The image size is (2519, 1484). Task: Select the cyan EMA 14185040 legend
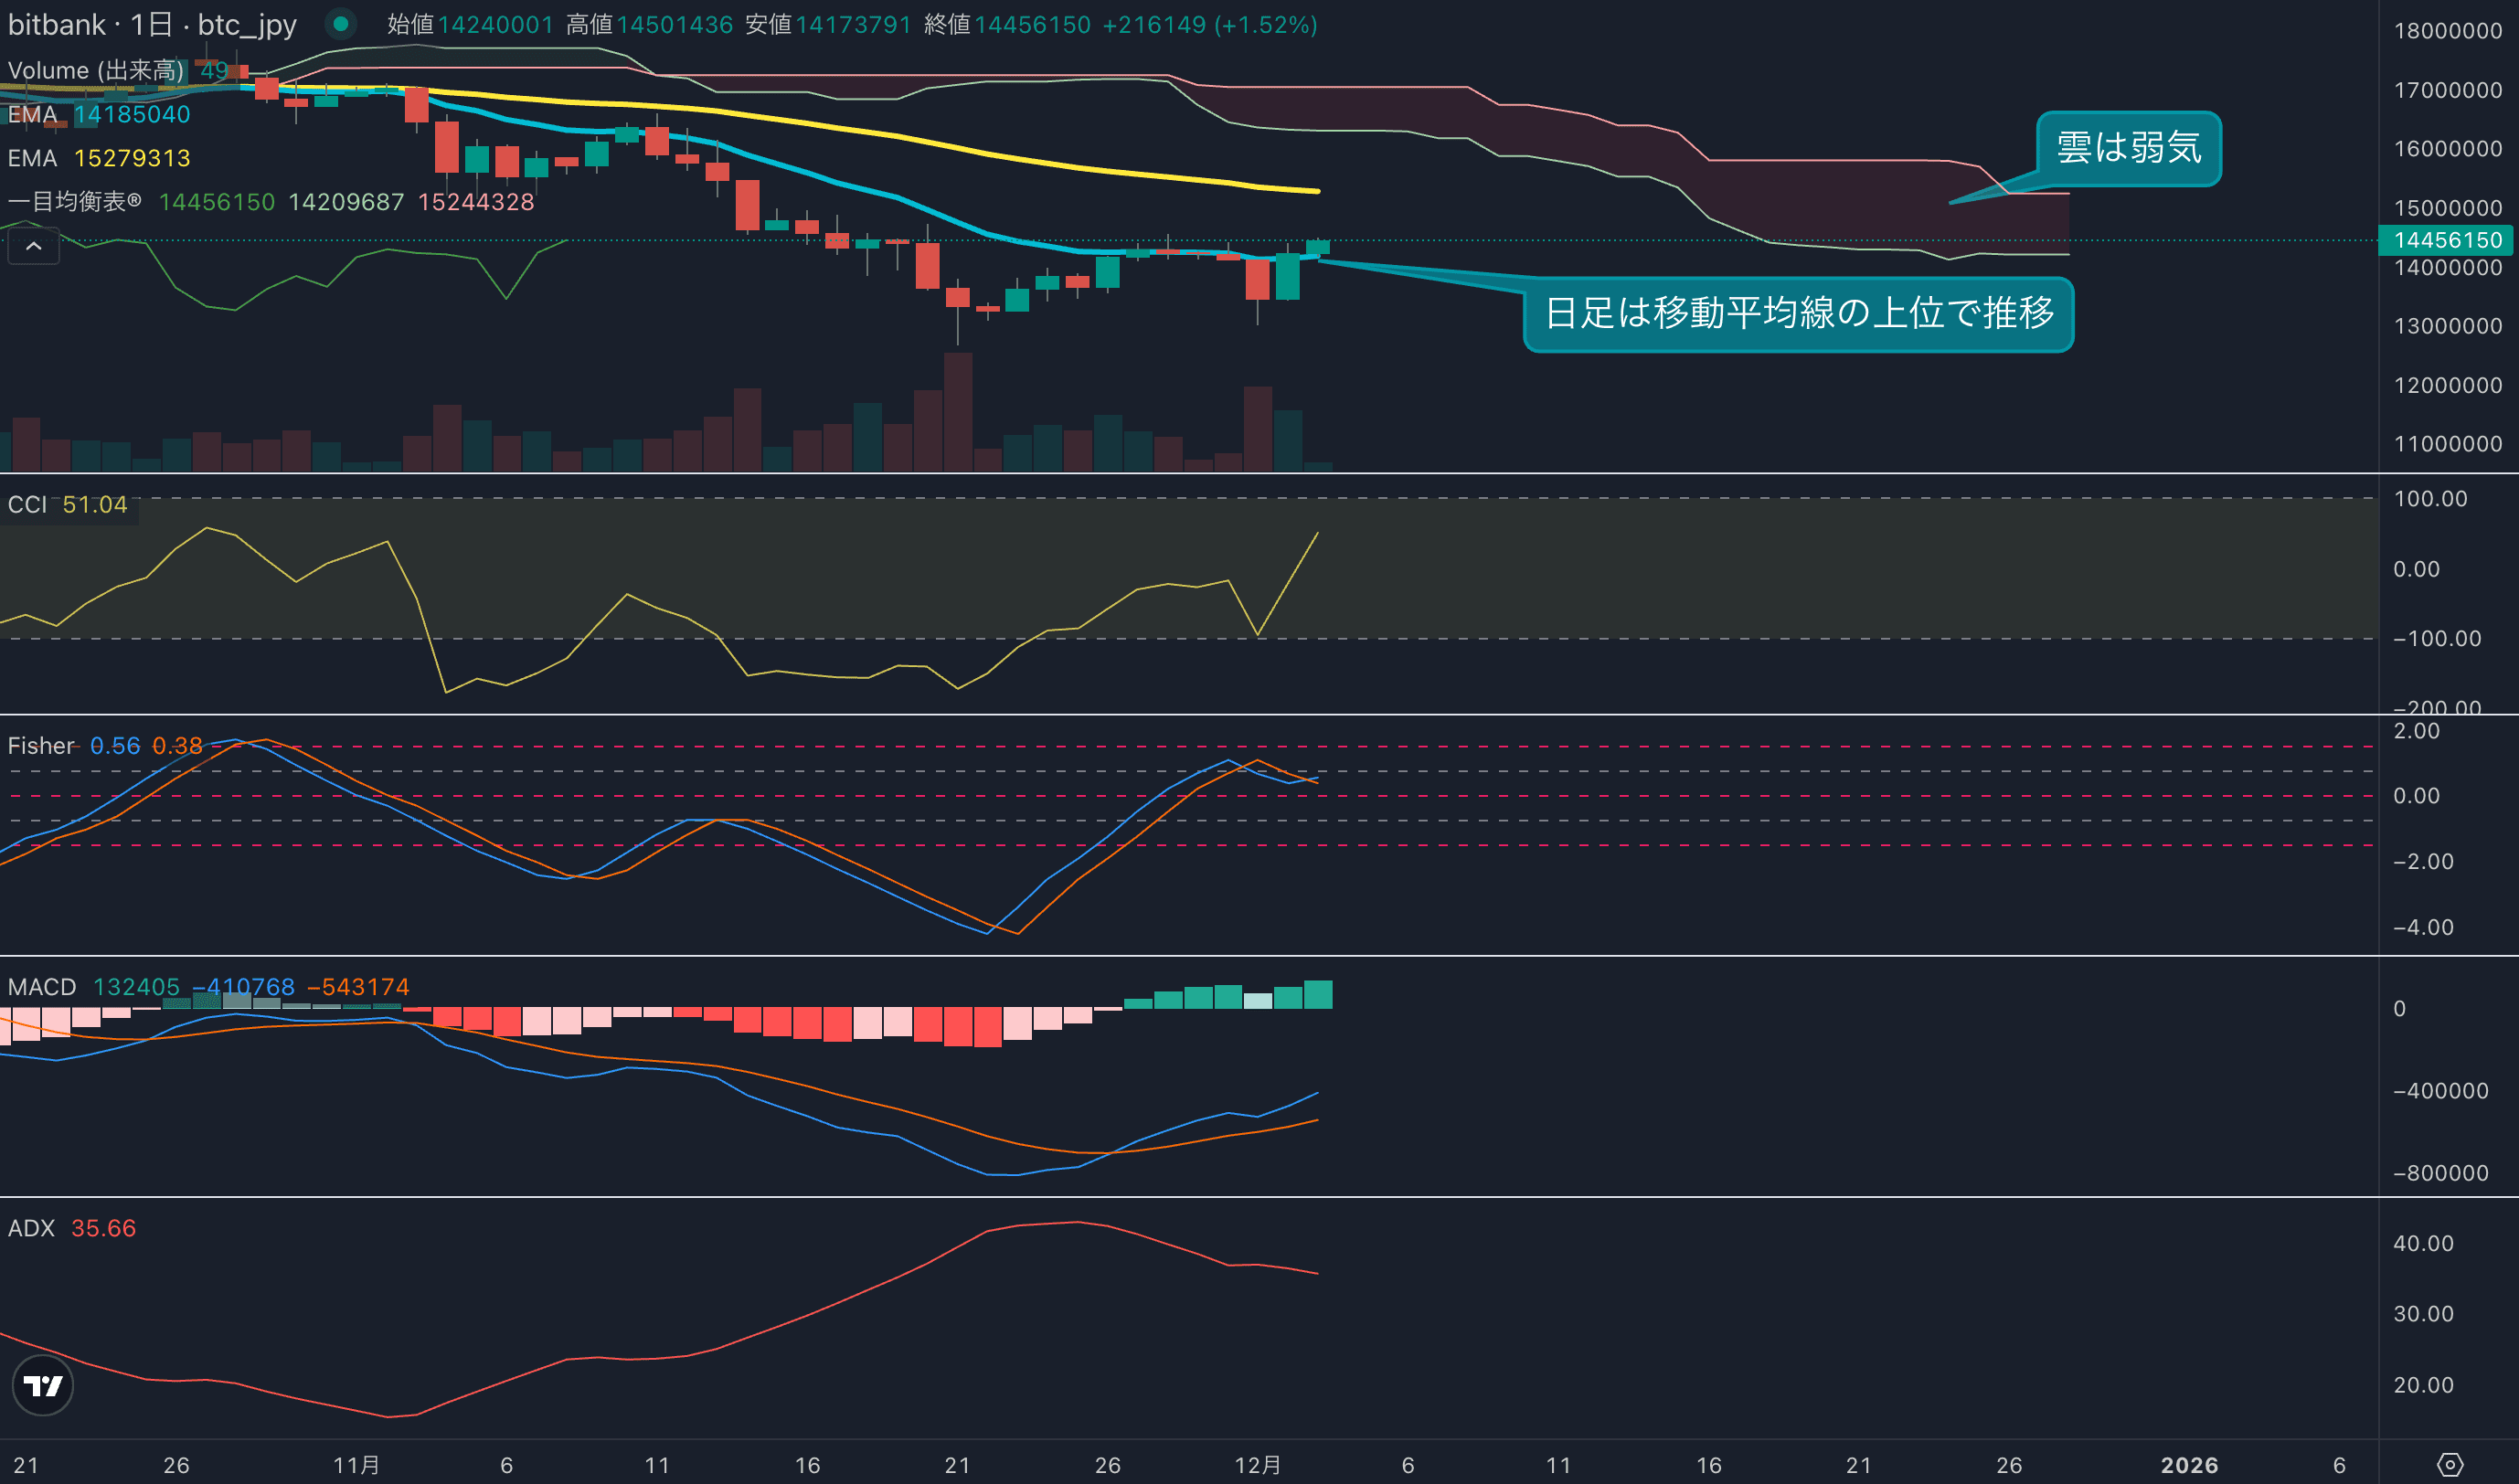click(x=98, y=114)
